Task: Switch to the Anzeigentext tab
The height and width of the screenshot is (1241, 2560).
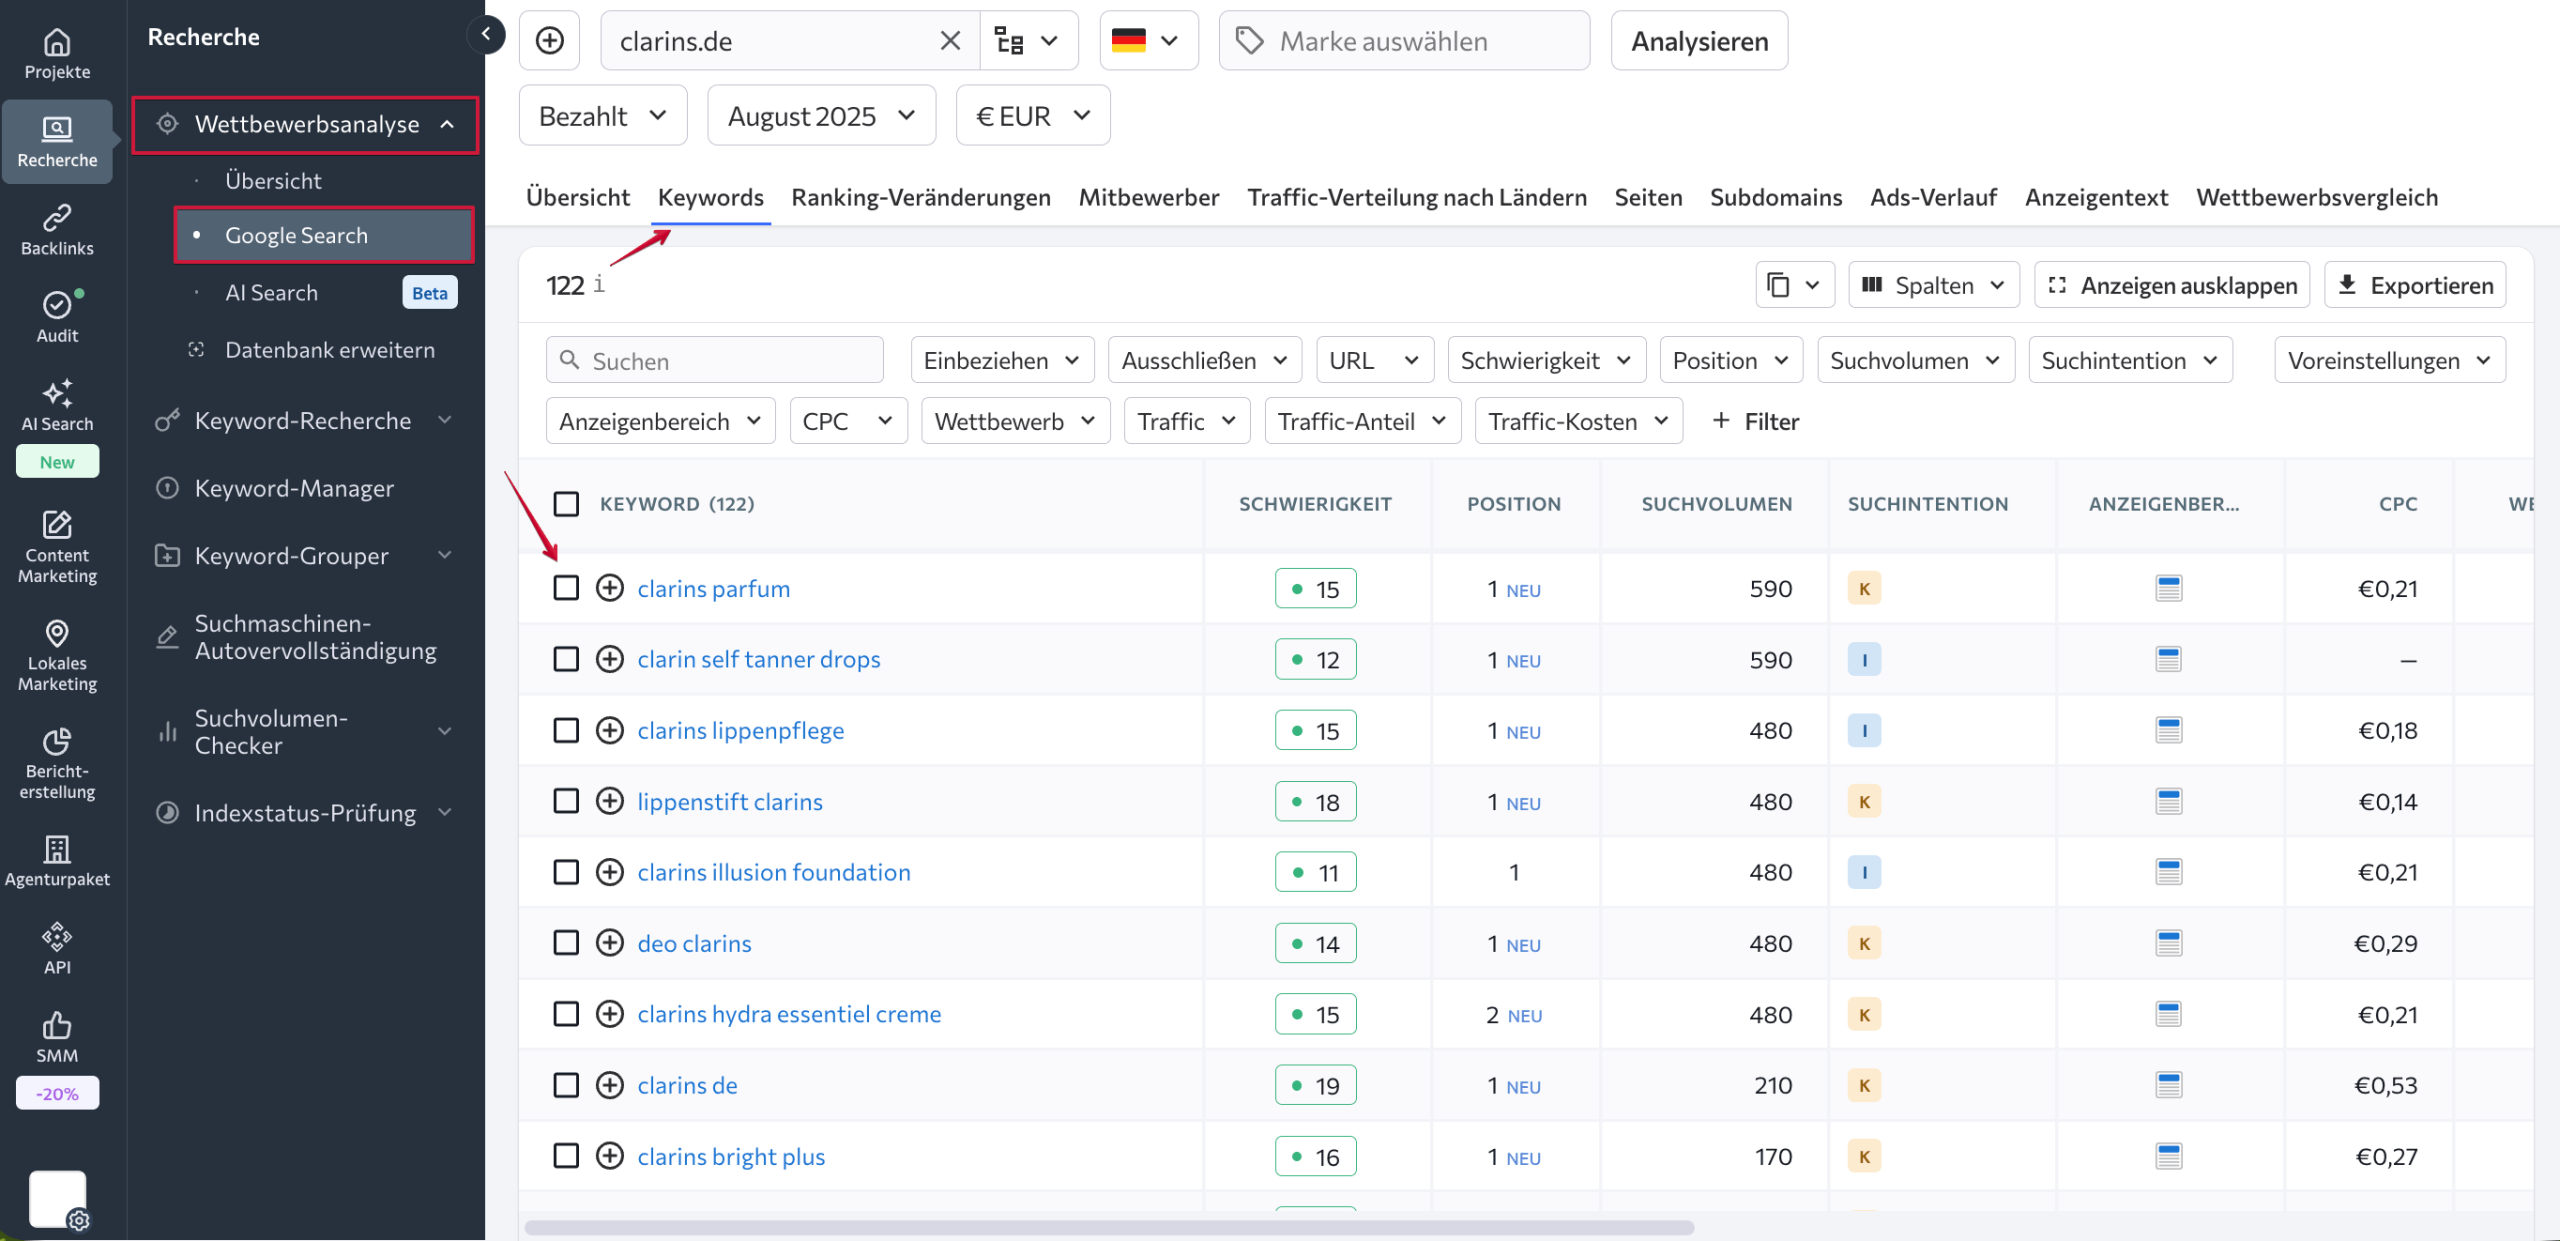Action: pyautogui.click(x=2096, y=197)
